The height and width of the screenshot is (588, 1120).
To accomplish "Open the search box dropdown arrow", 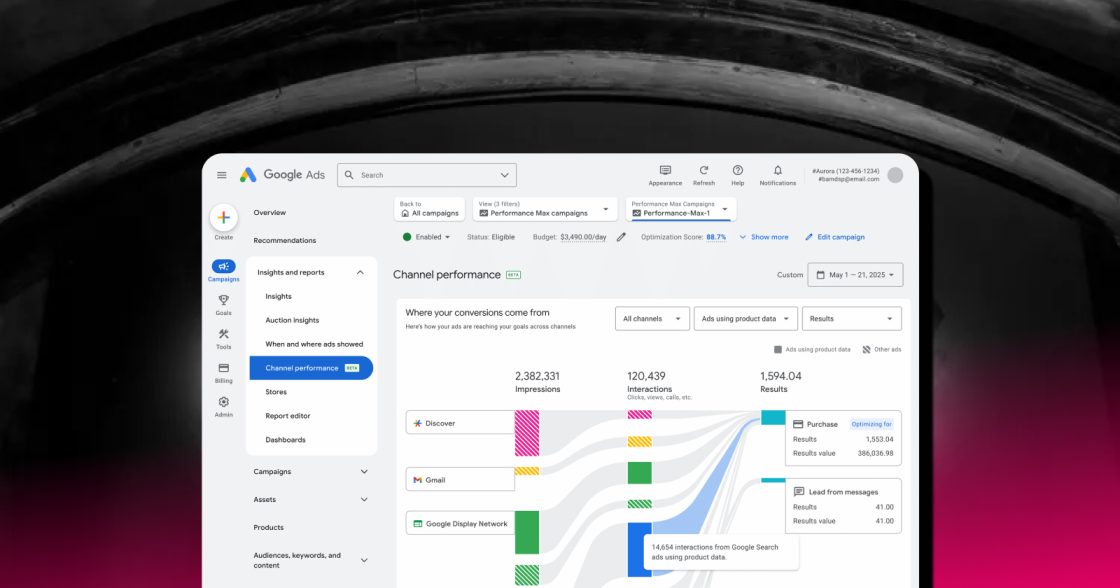I will 504,175.
